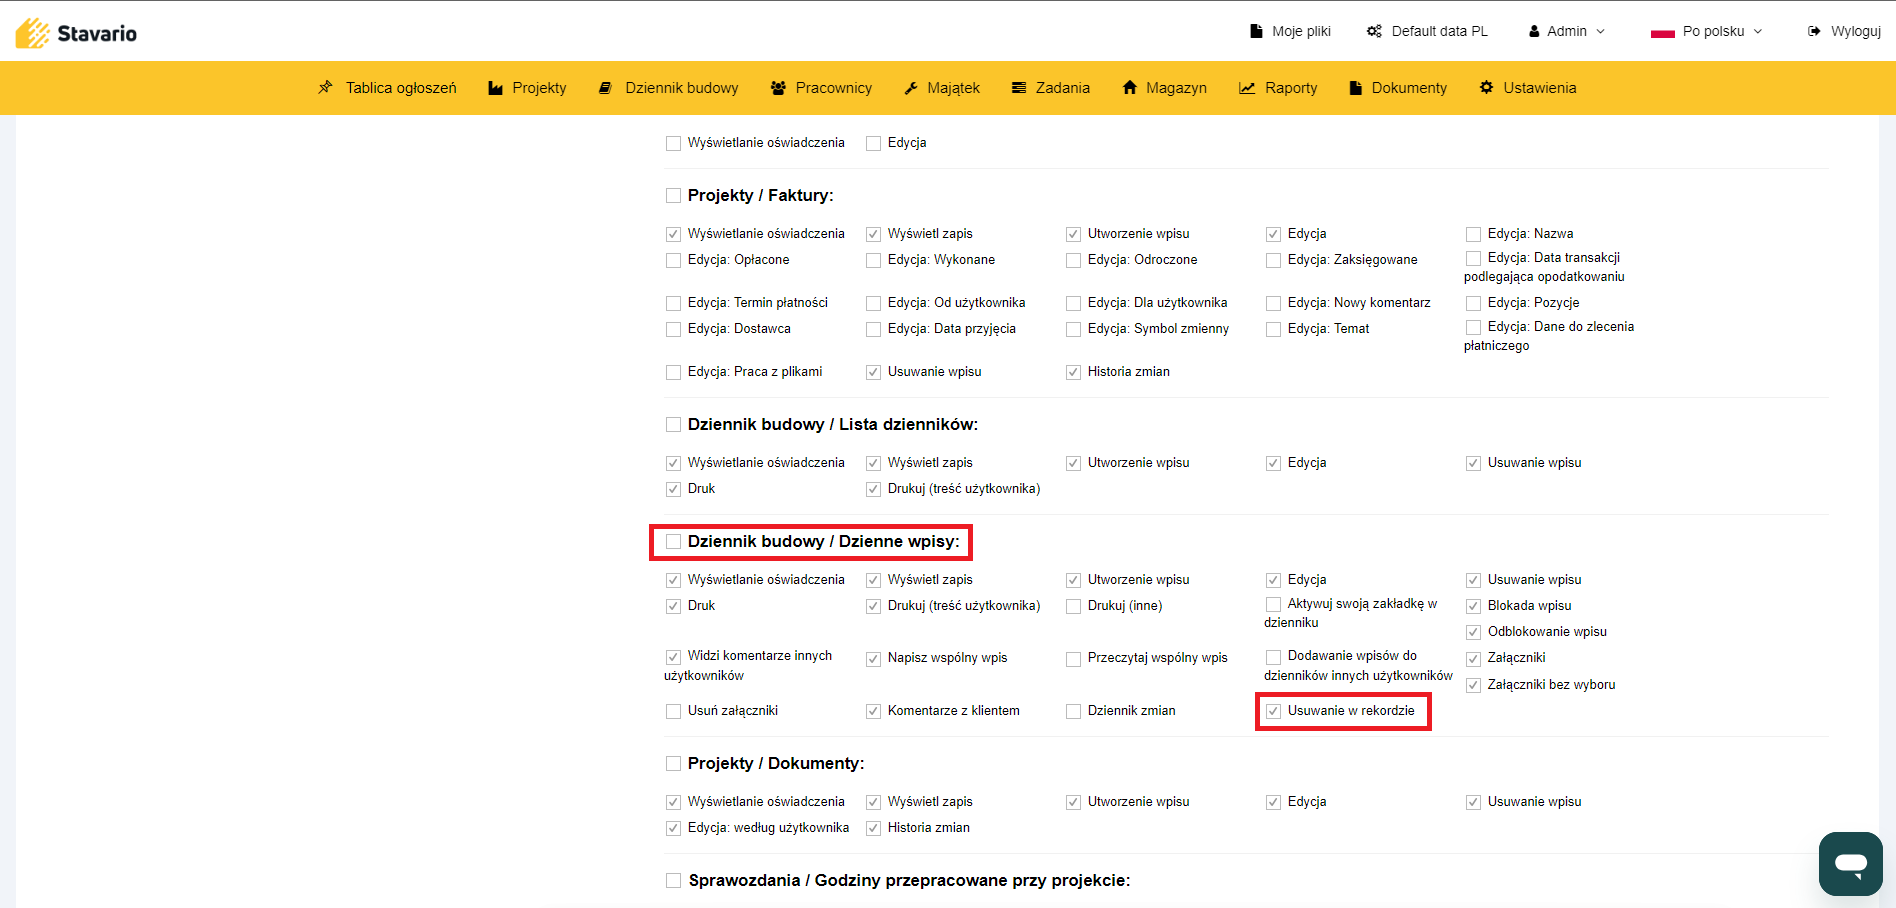Enable Edycja: Nazwa checkbox

point(1473,234)
